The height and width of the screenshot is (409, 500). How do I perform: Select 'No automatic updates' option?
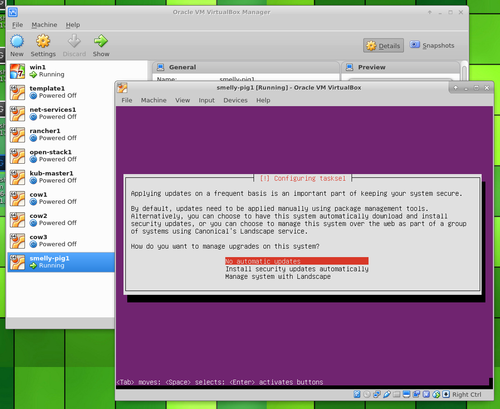pyautogui.click(x=297, y=261)
